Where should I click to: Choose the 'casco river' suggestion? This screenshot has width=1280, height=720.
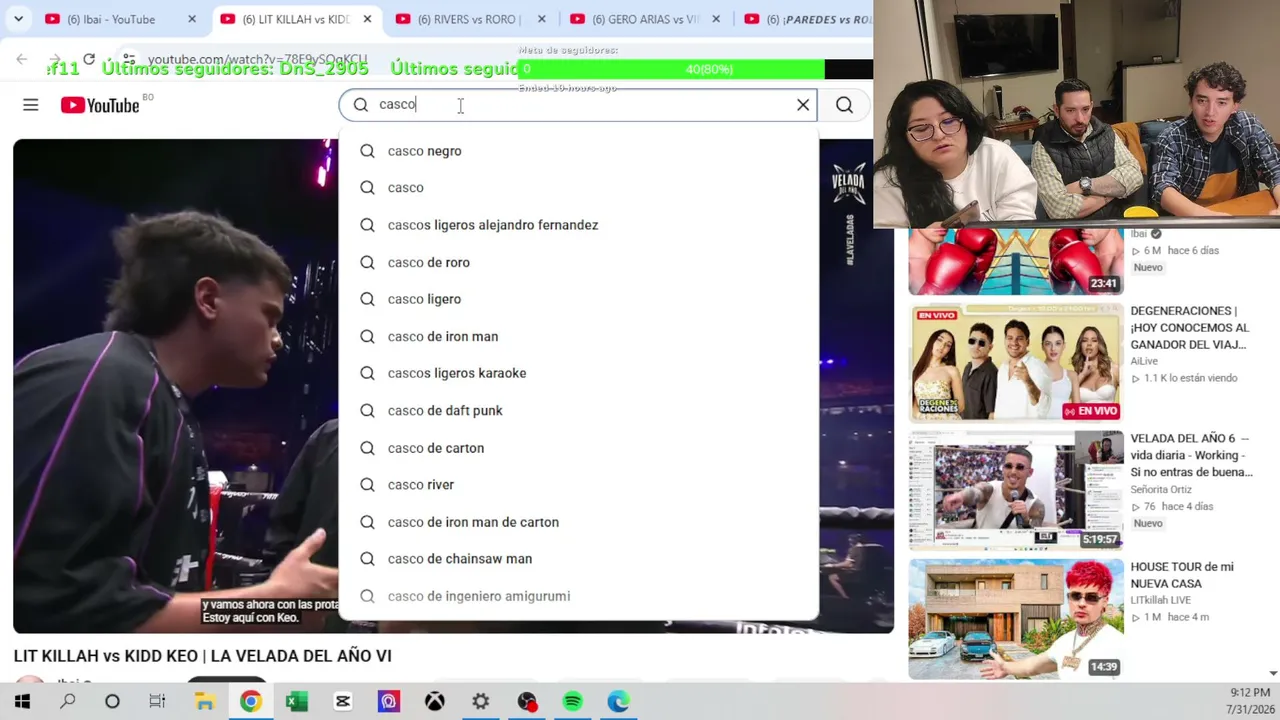point(578,485)
